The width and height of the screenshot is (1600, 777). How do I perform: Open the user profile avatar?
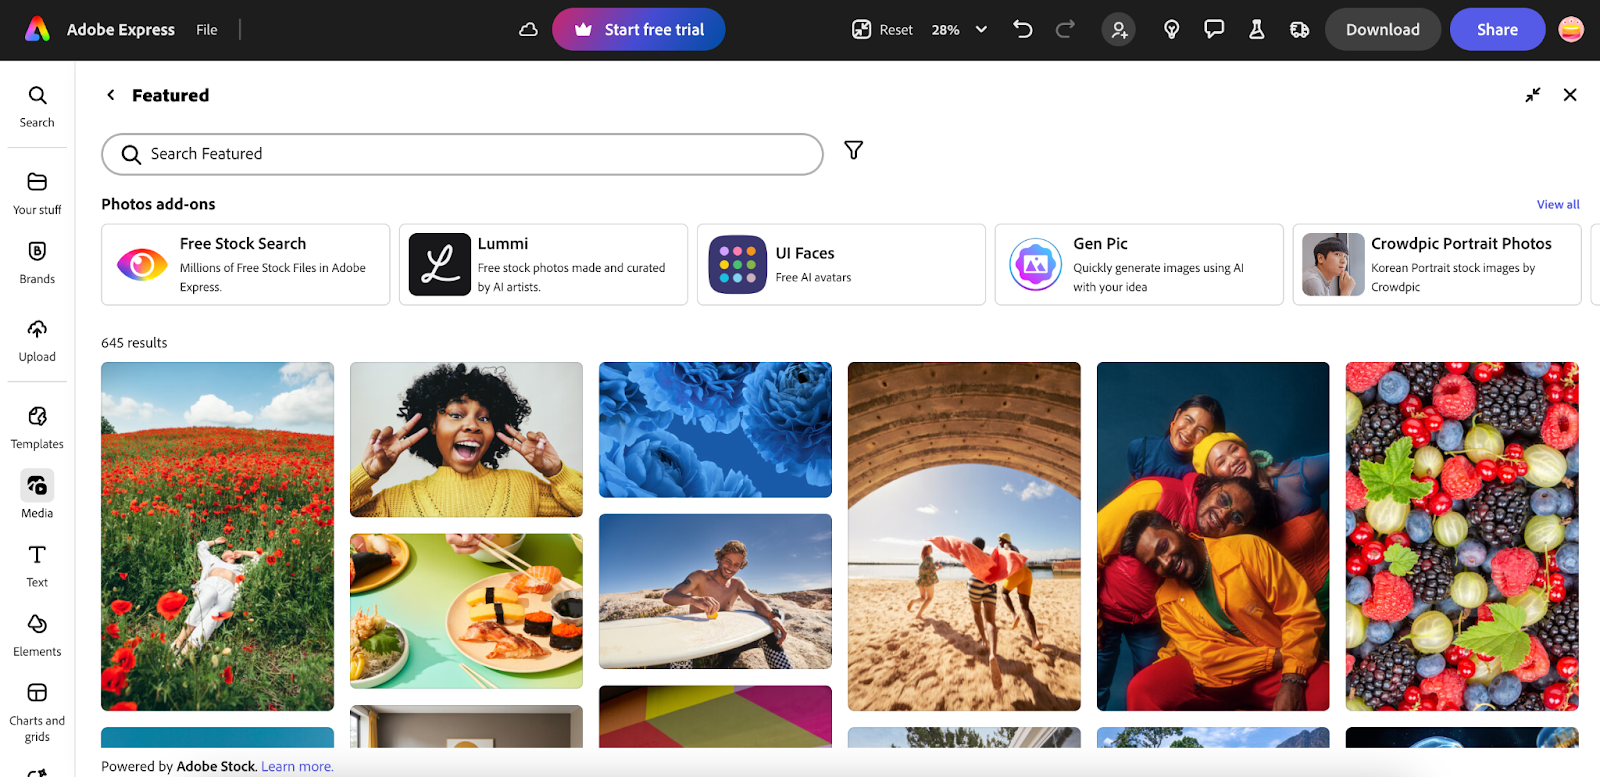tap(1571, 30)
